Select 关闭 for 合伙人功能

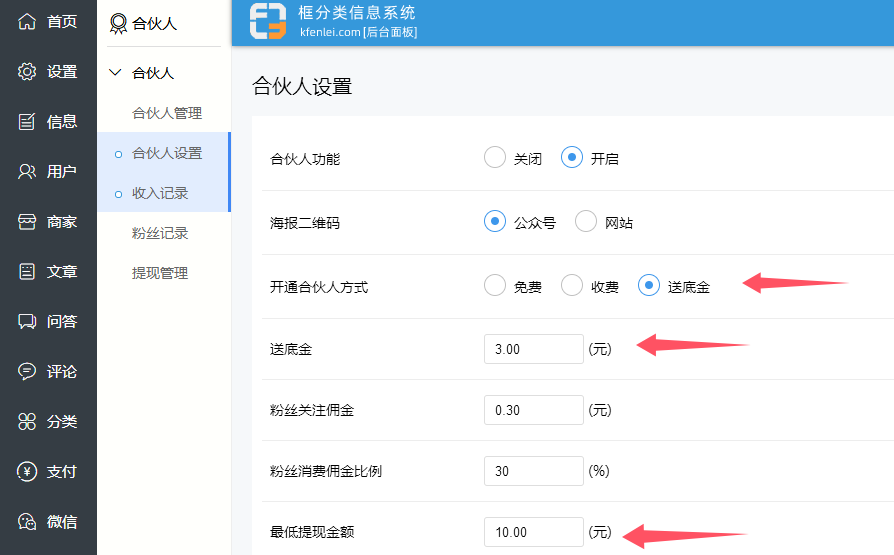(495, 158)
